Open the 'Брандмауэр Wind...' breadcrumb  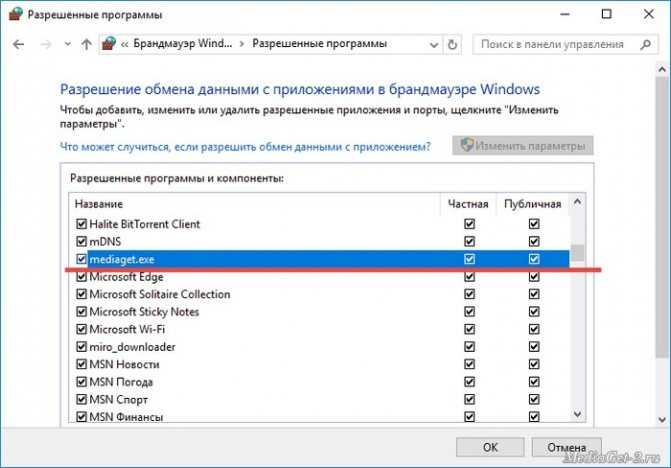(x=183, y=44)
